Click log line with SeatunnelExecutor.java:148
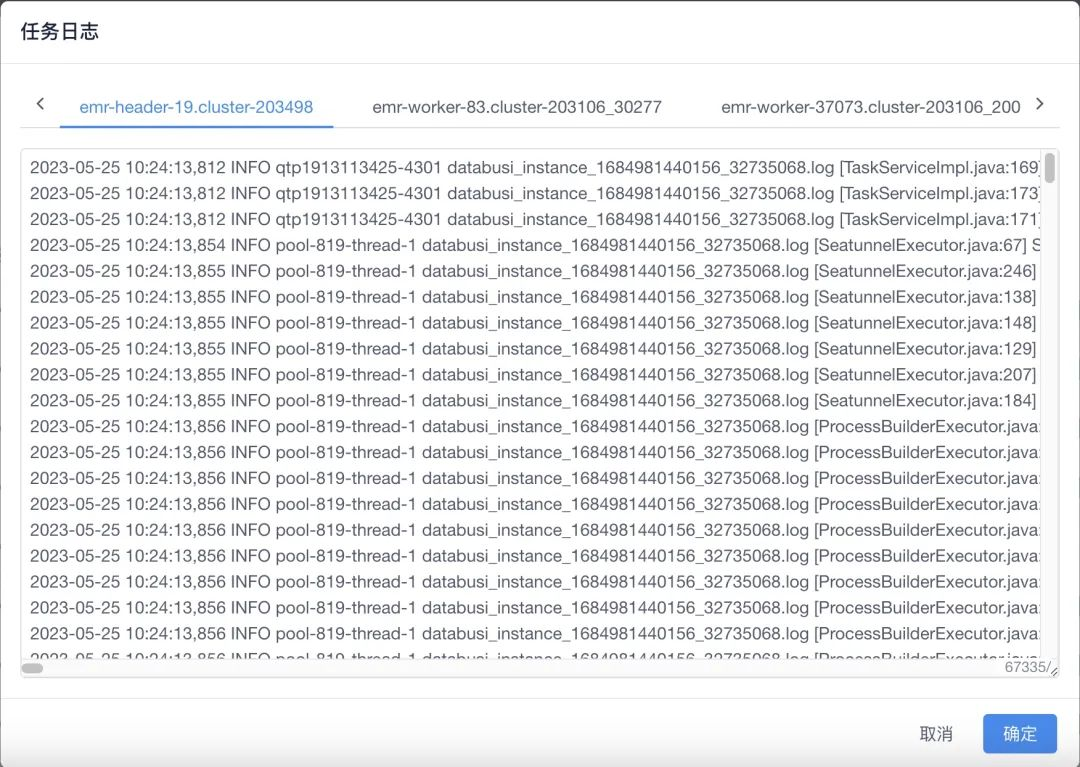Viewport: 1080px width, 767px height. tap(534, 323)
